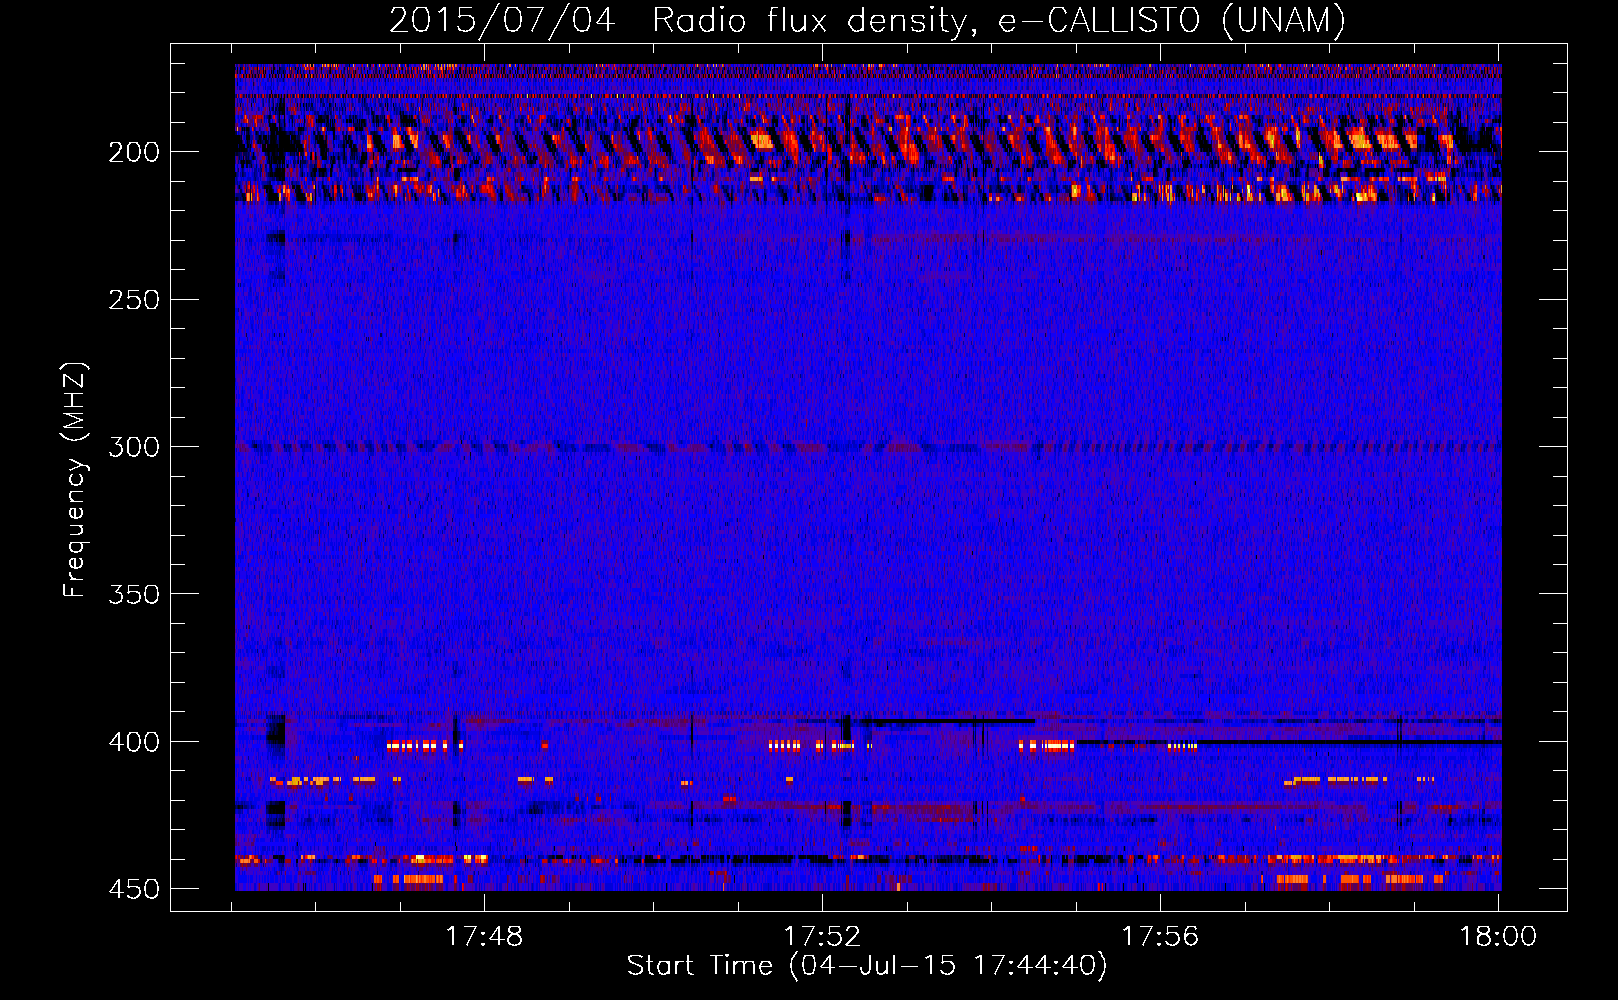Viewport: 1618px width, 1000px height.
Task: Click the '450' frequency tick label
Action: point(134,889)
